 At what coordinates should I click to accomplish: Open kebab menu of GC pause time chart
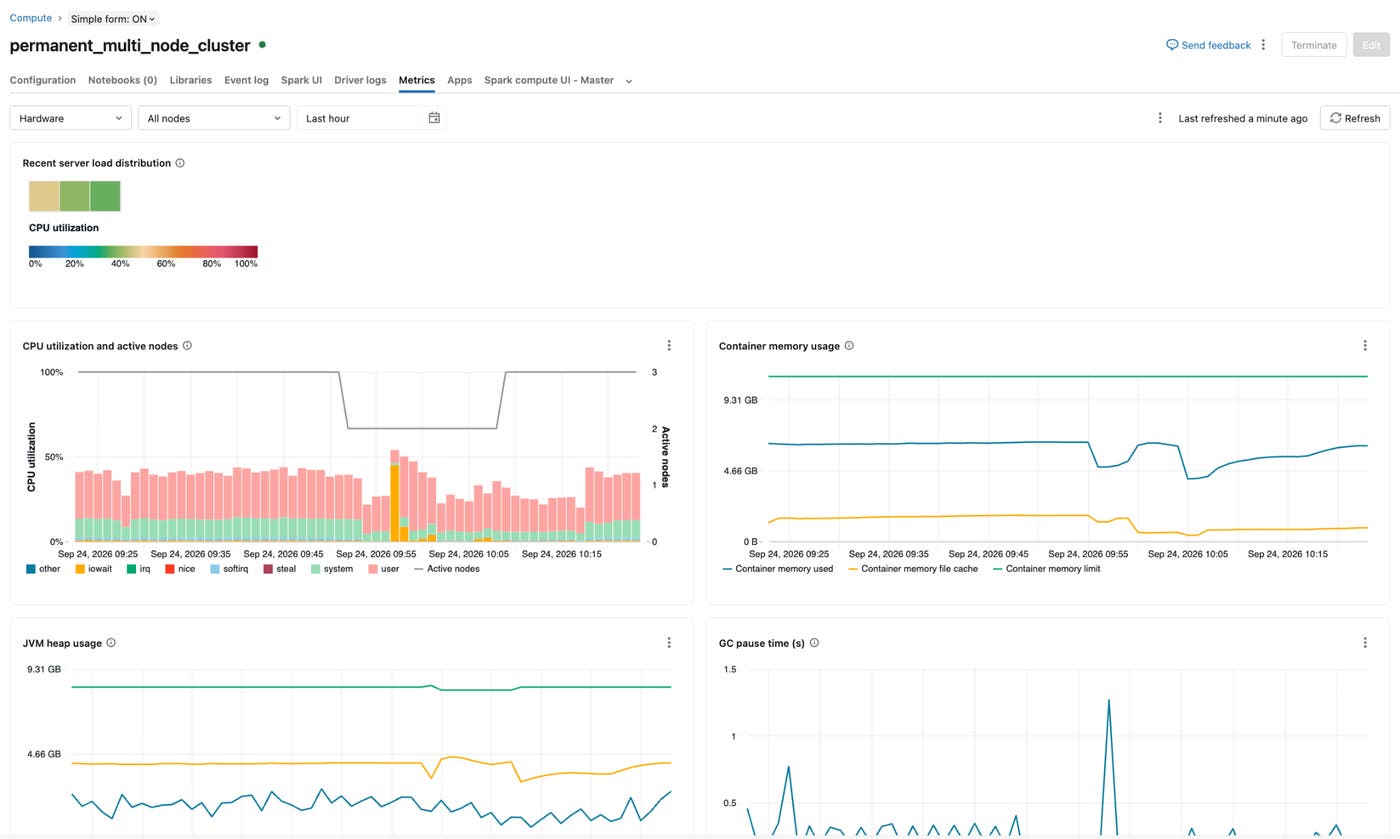click(1365, 643)
